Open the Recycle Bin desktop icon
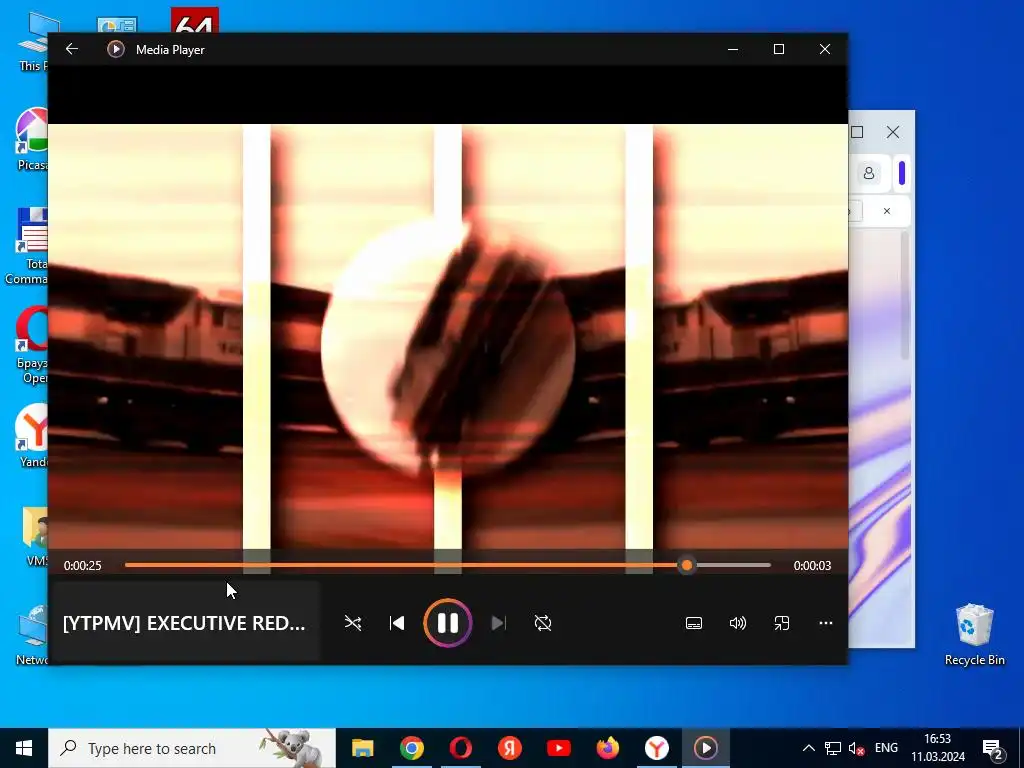Screen dimensions: 1024x768 click(974, 633)
